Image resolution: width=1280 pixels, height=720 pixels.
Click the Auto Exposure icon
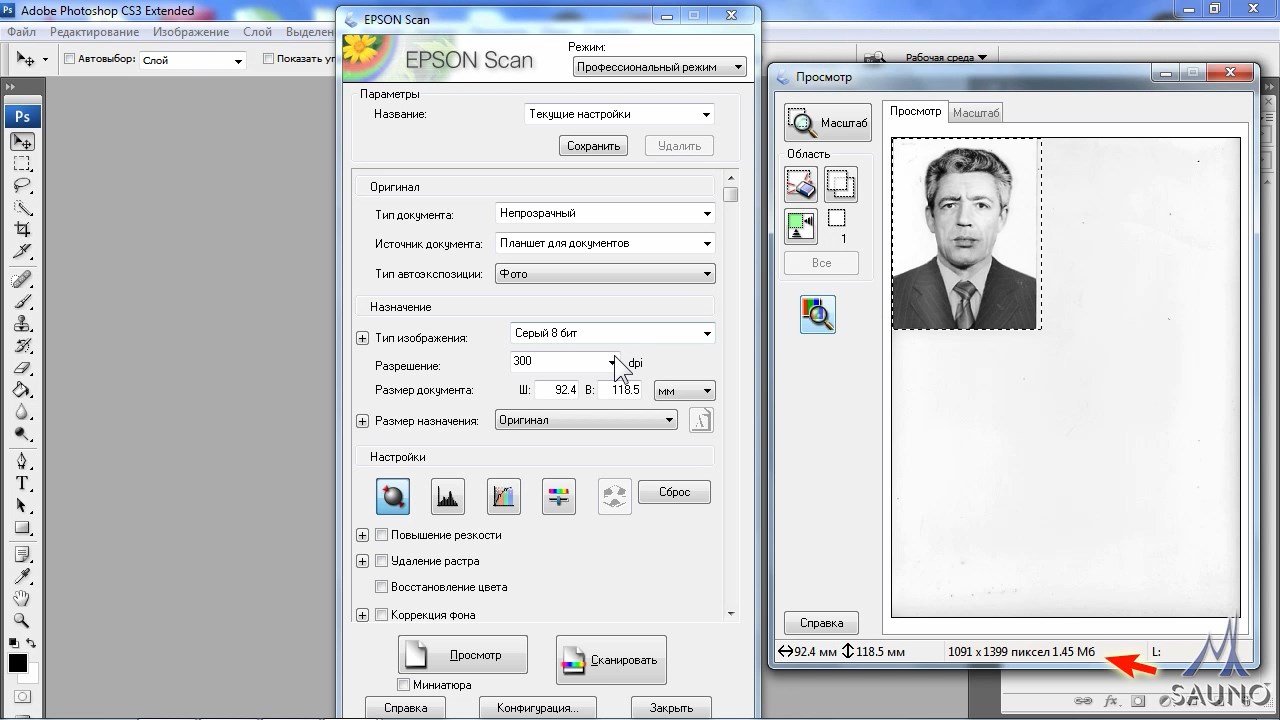click(x=392, y=496)
